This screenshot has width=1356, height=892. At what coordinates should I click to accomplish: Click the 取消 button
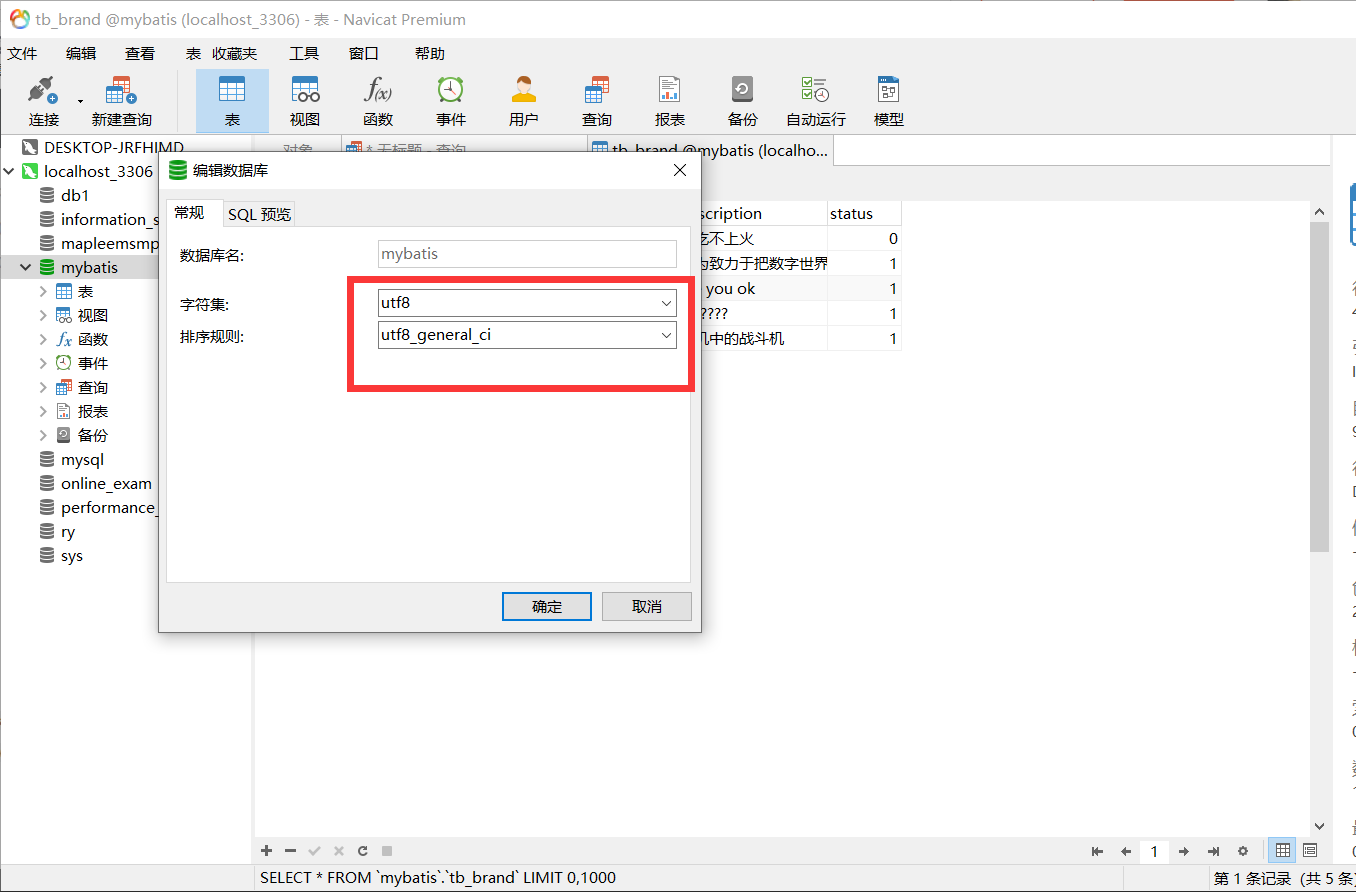tap(647, 606)
